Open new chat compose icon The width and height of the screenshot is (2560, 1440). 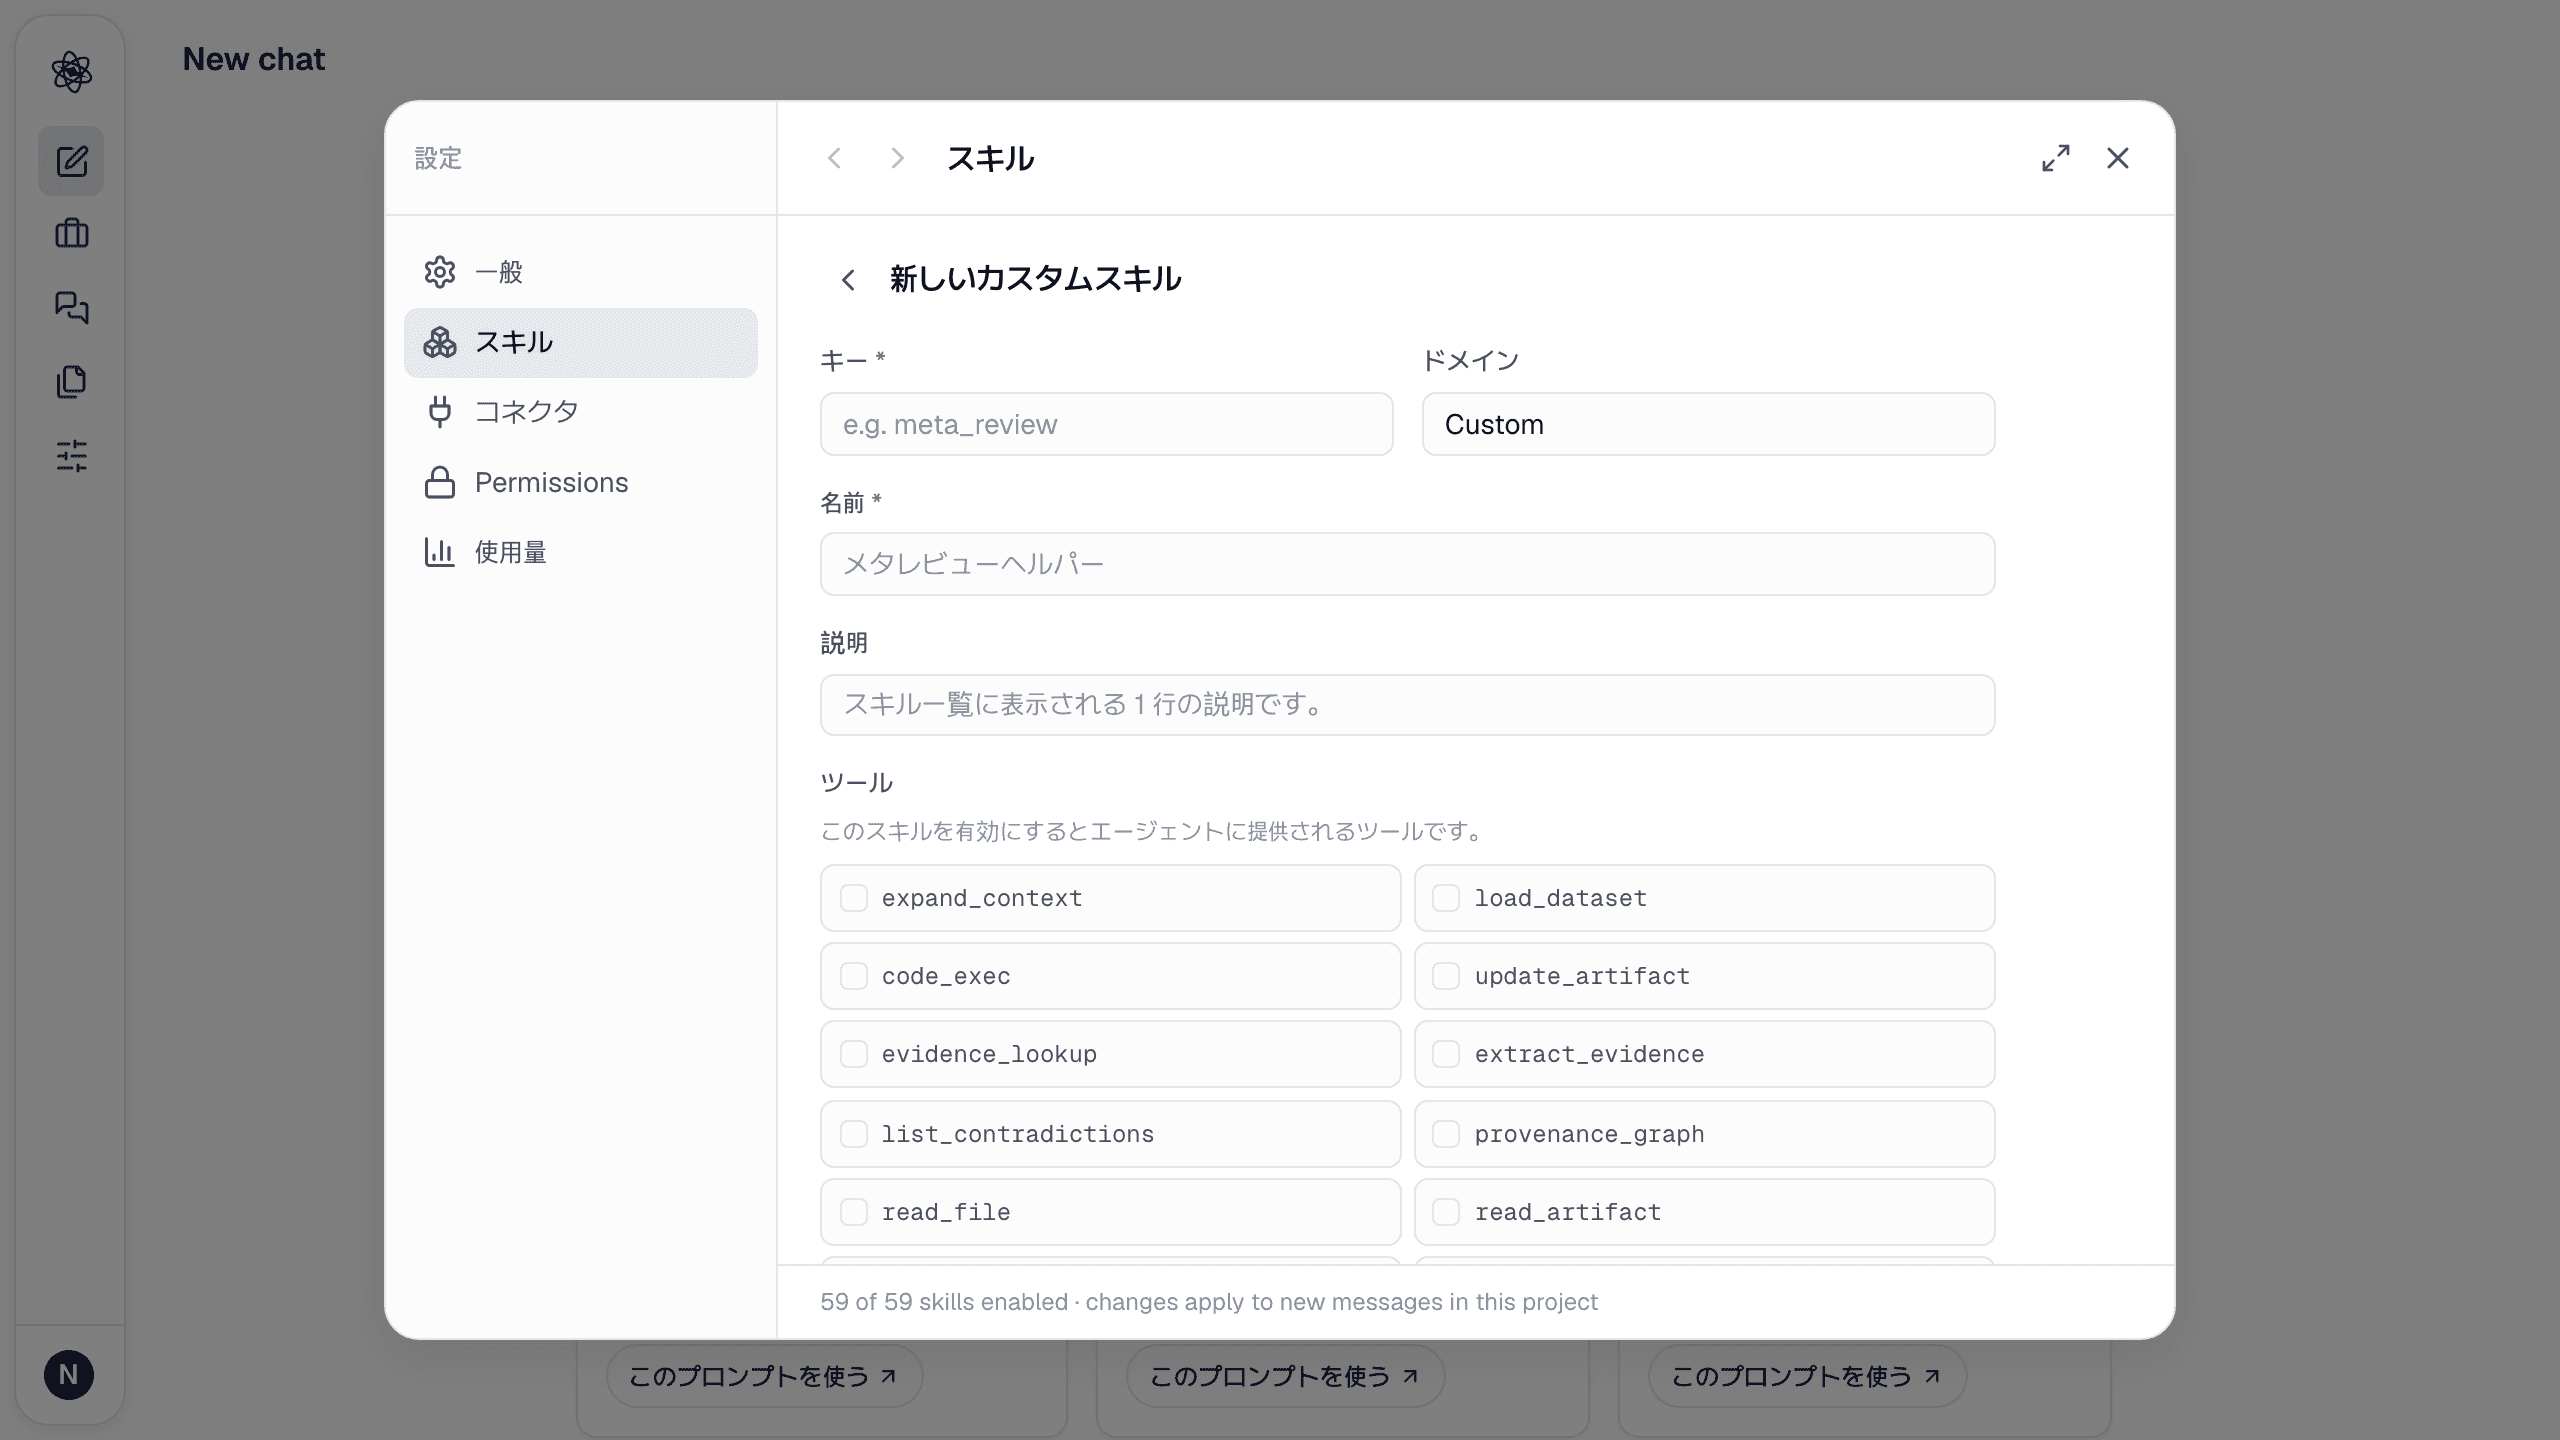(x=71, y=161)
